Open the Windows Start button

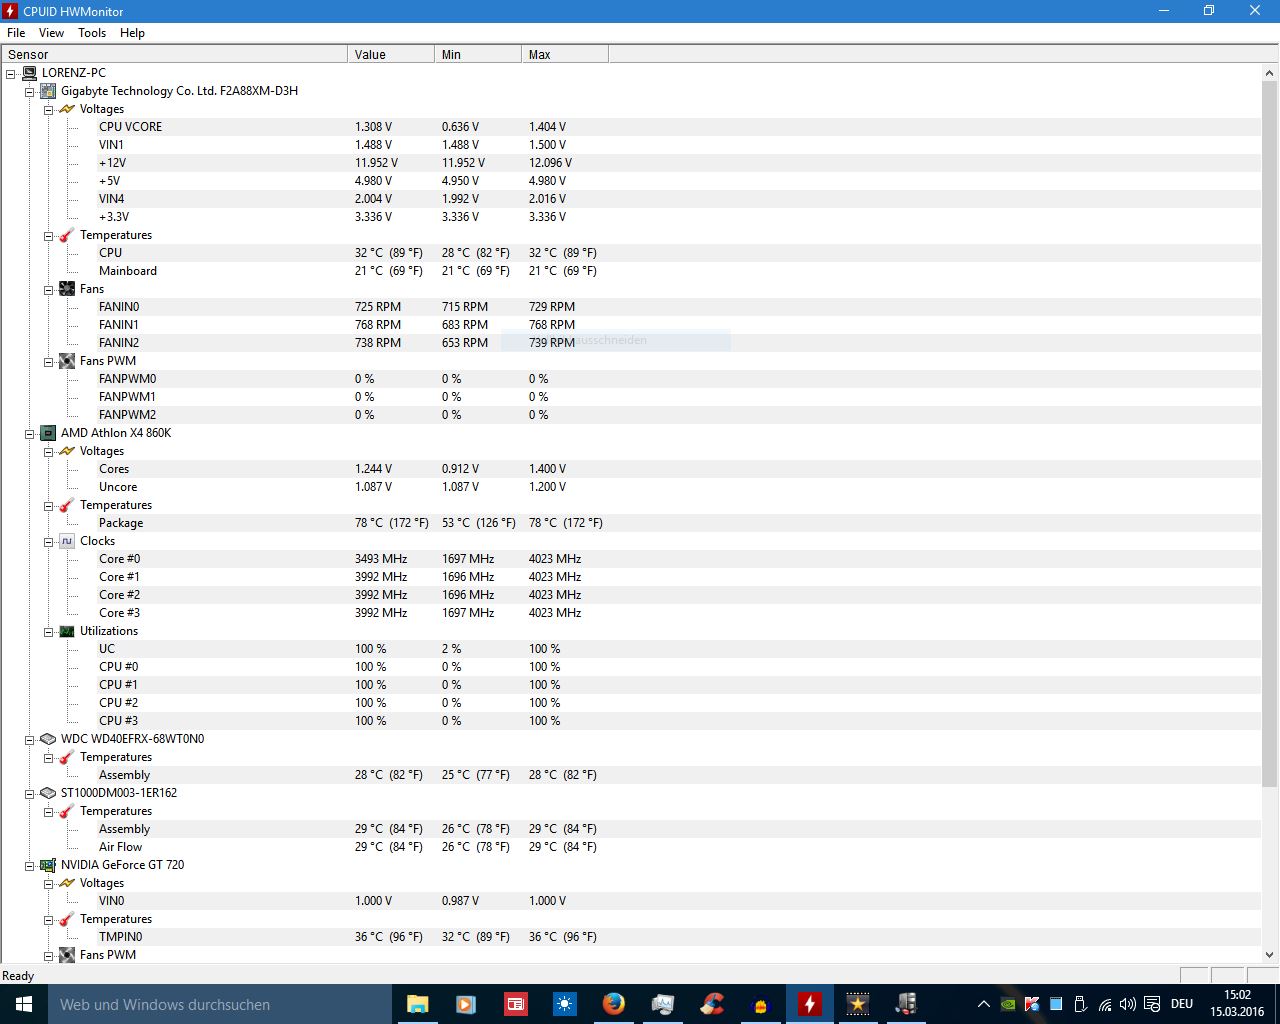point(24,1004)
